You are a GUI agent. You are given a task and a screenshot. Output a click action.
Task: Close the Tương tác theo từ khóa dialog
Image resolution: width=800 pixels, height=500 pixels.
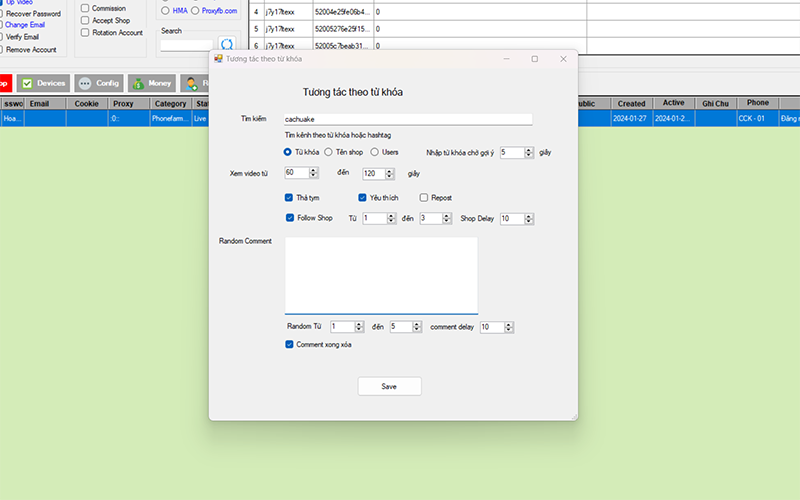563,59
